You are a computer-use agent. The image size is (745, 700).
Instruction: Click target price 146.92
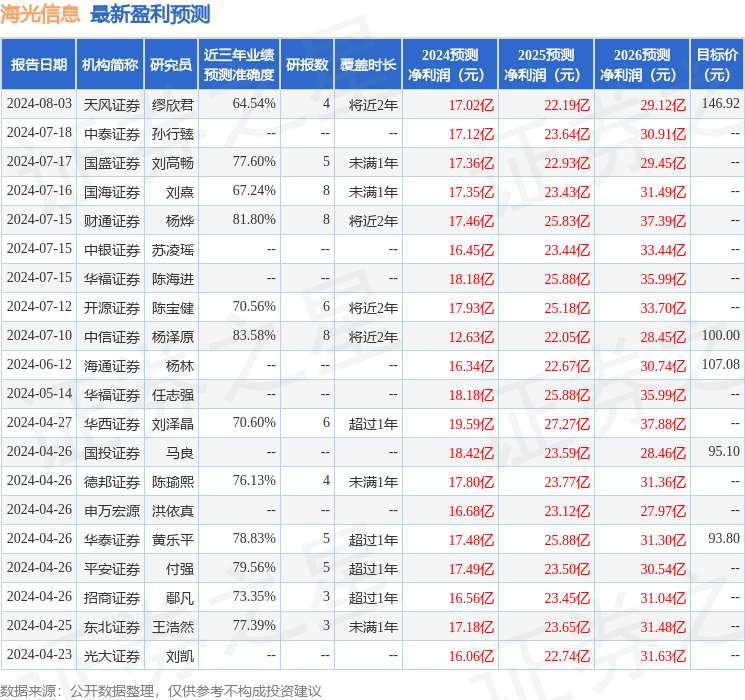point(720,104)
